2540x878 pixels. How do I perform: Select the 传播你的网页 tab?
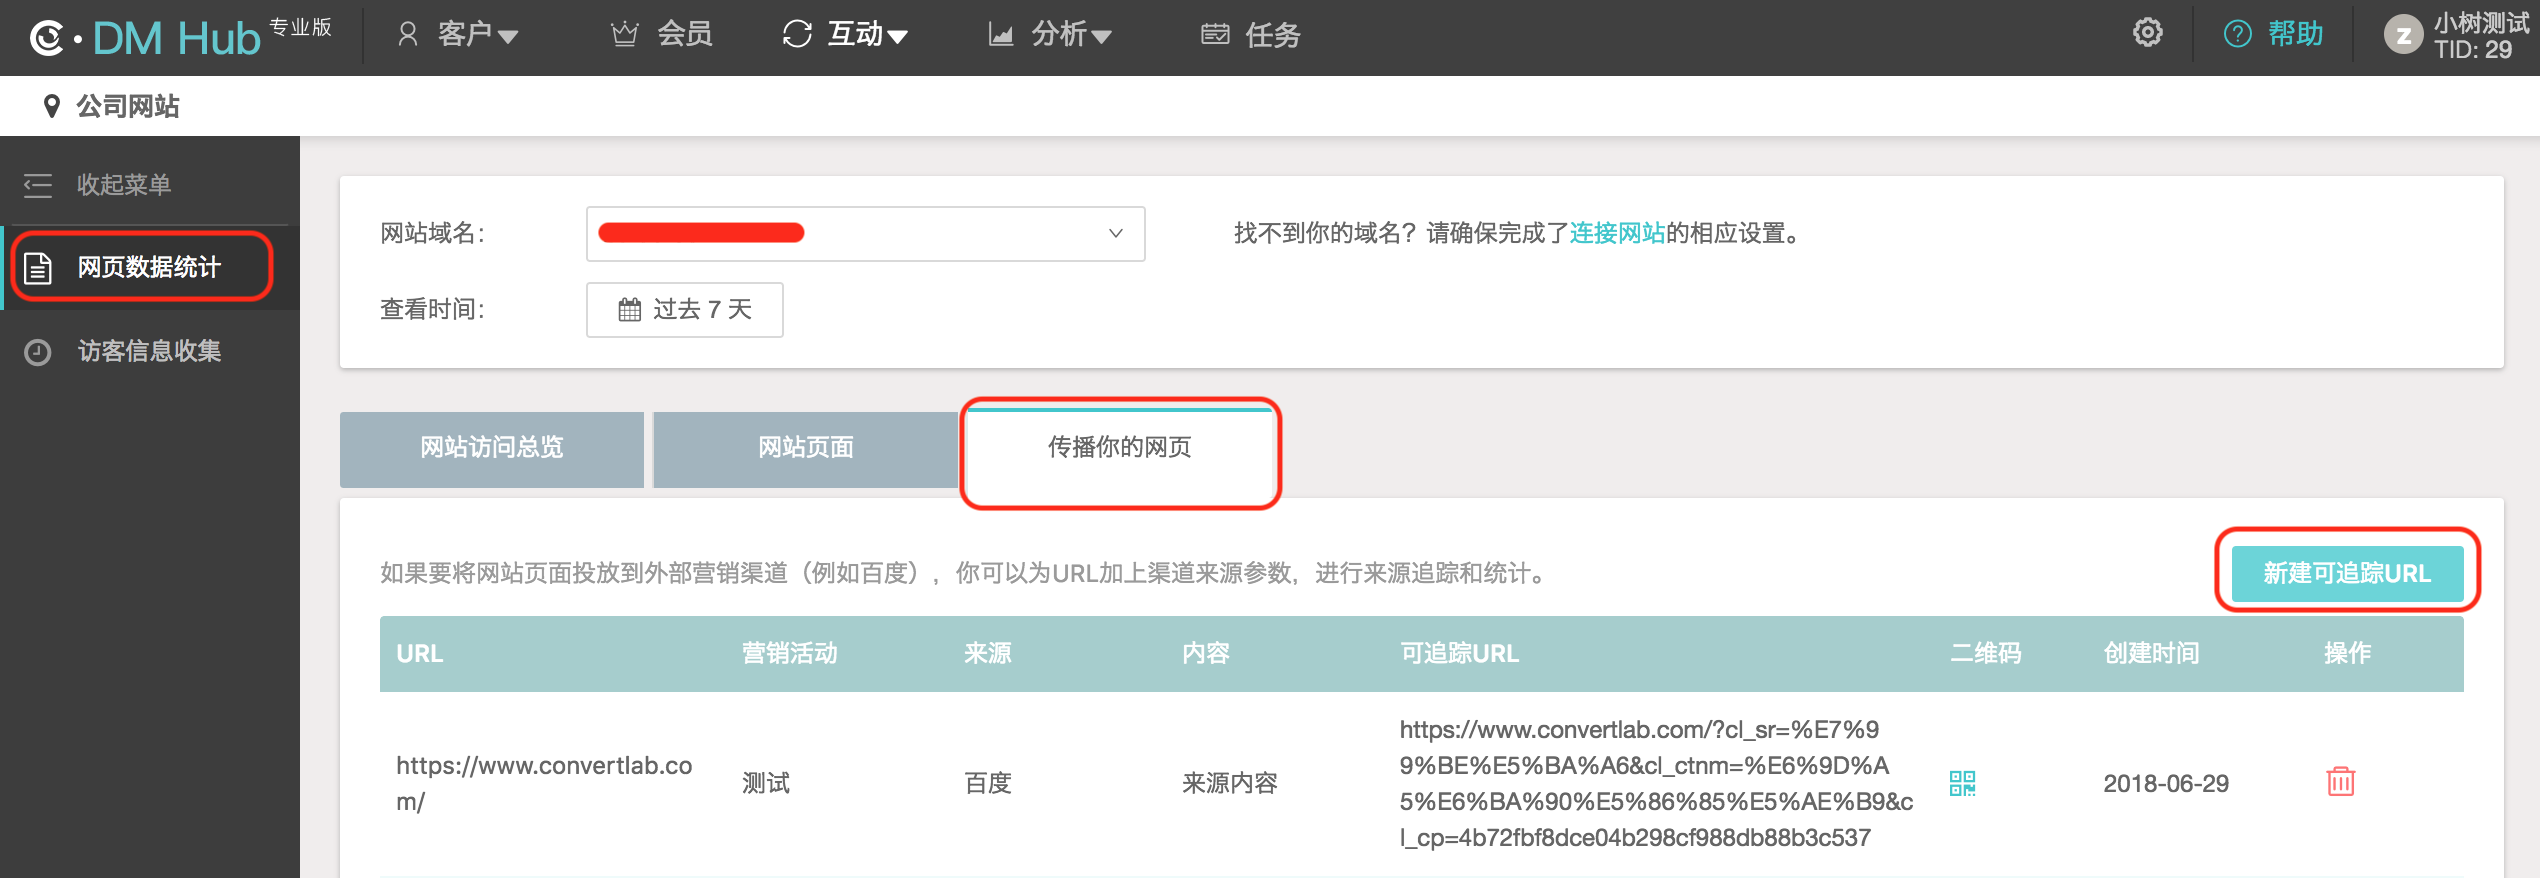[1120, 449]
